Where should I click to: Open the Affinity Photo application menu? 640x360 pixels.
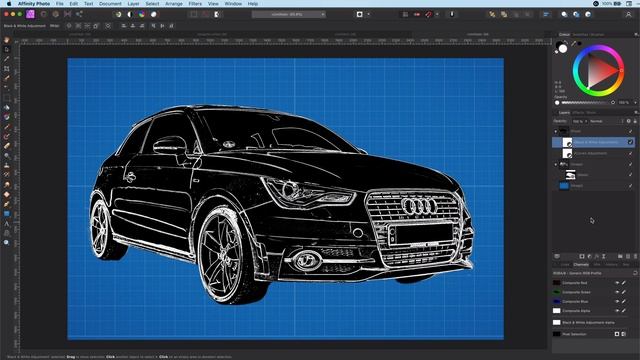tap(34, 4)
